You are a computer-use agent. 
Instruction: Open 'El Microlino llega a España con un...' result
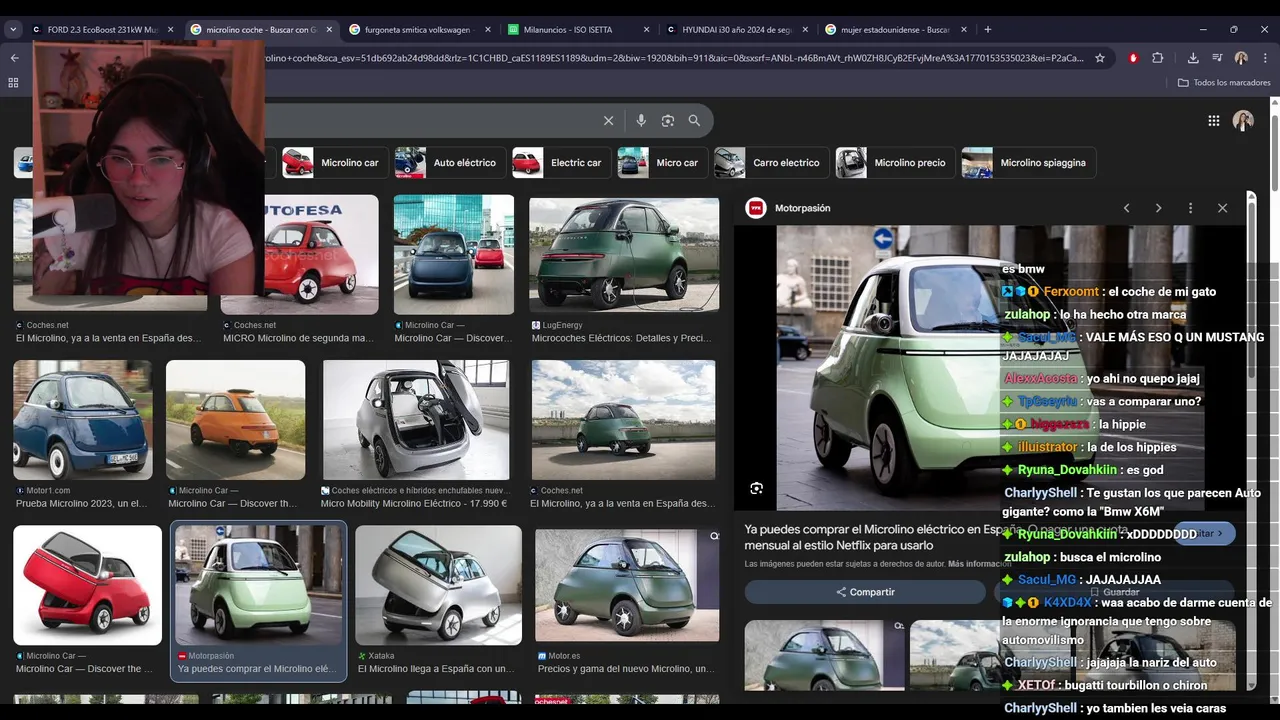pos(436,668)
